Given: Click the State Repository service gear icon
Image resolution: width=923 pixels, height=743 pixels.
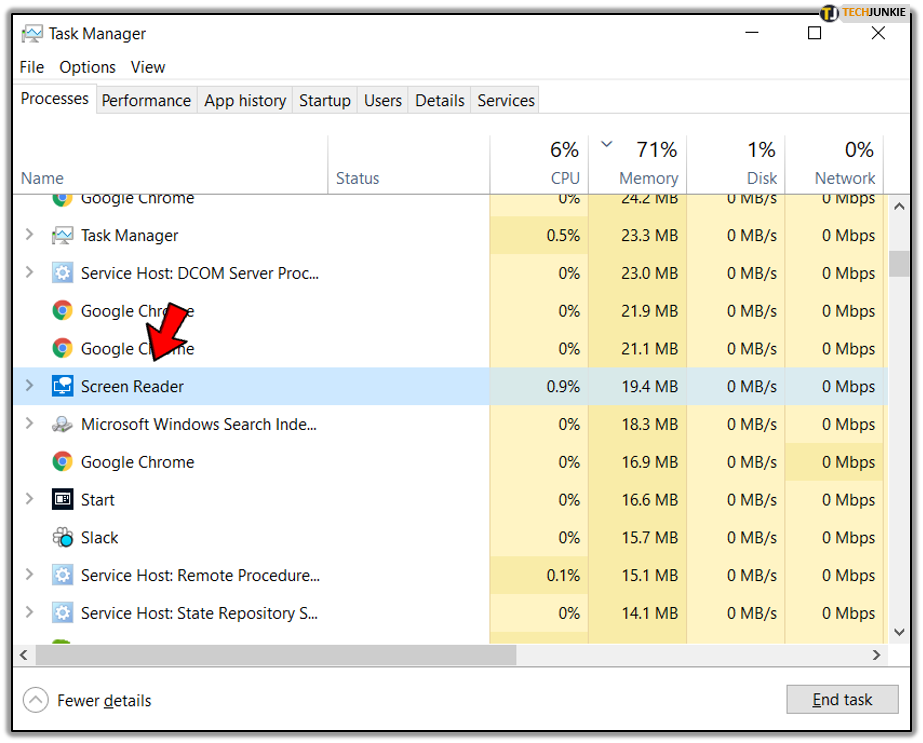Looking at the screenshot, I should 62,613.
